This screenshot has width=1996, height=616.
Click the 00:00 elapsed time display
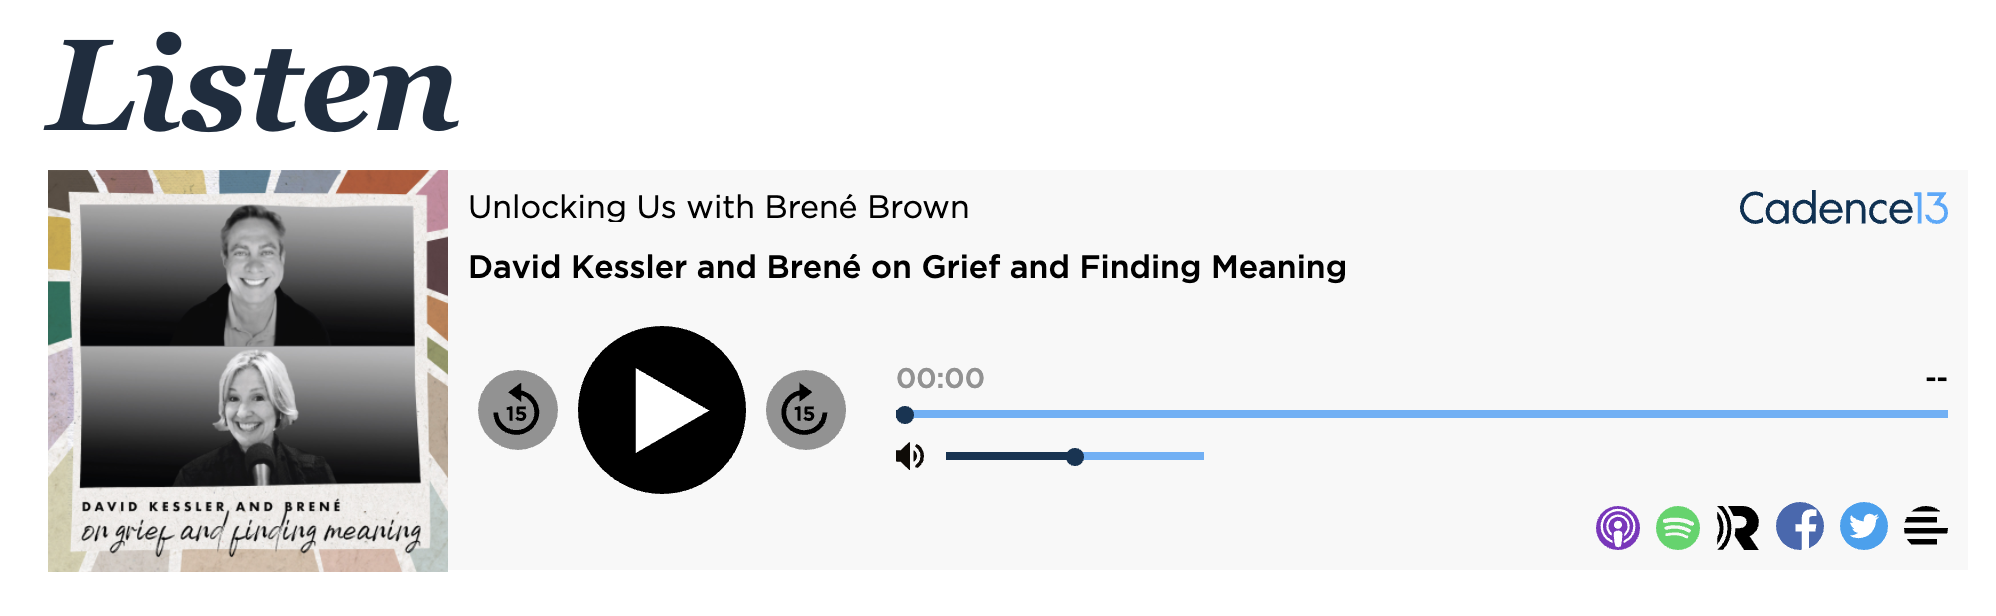coord(940,378)
